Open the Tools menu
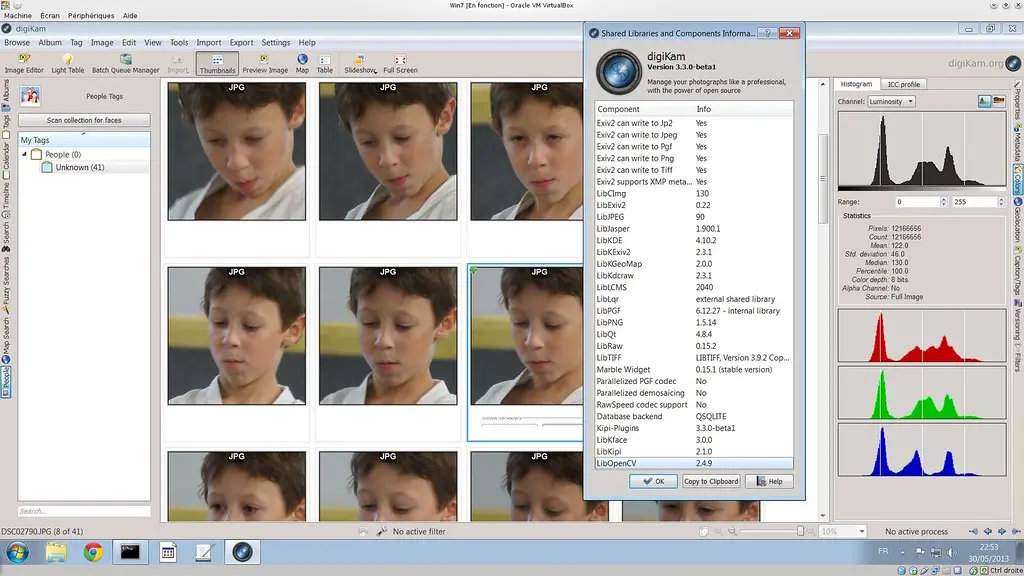The width and height of the screenshot is (1024, 576). pos(178,42)
